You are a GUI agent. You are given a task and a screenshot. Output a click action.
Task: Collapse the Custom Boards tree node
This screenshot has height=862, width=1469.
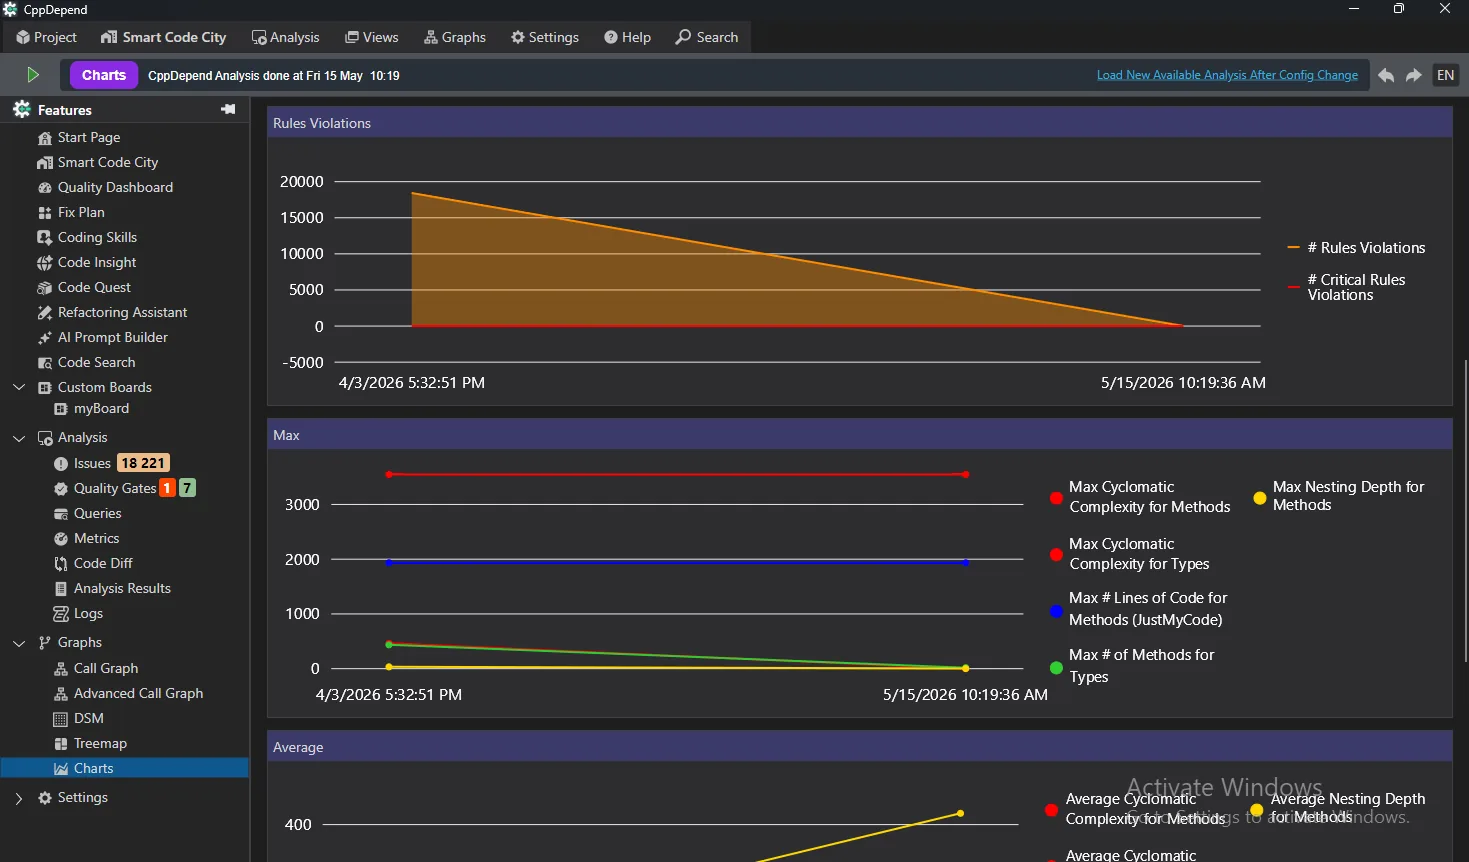click(x=19, y=387)
